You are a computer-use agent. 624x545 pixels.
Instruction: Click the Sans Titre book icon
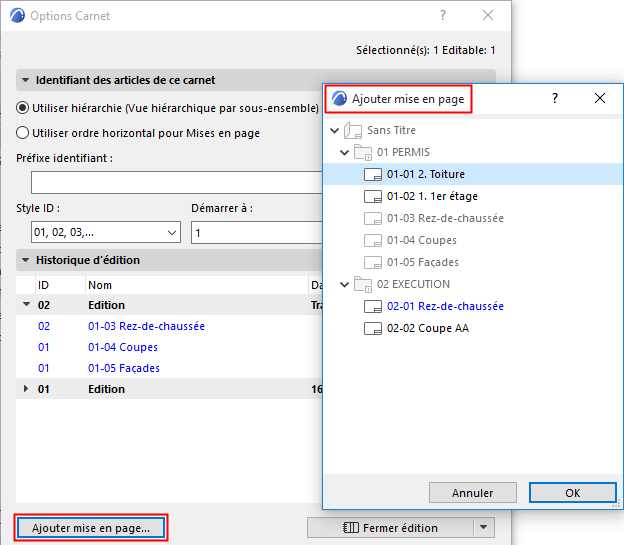click(x=353, y=130)
